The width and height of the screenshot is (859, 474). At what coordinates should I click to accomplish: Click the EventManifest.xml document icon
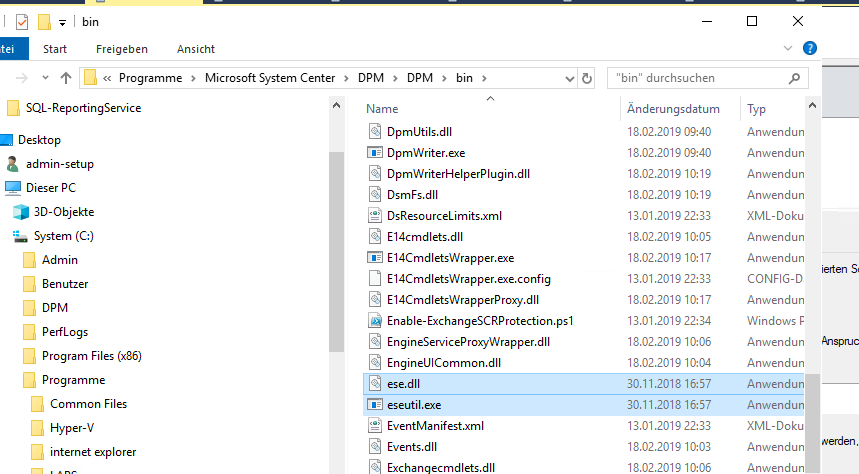click(x=375, y=426)
